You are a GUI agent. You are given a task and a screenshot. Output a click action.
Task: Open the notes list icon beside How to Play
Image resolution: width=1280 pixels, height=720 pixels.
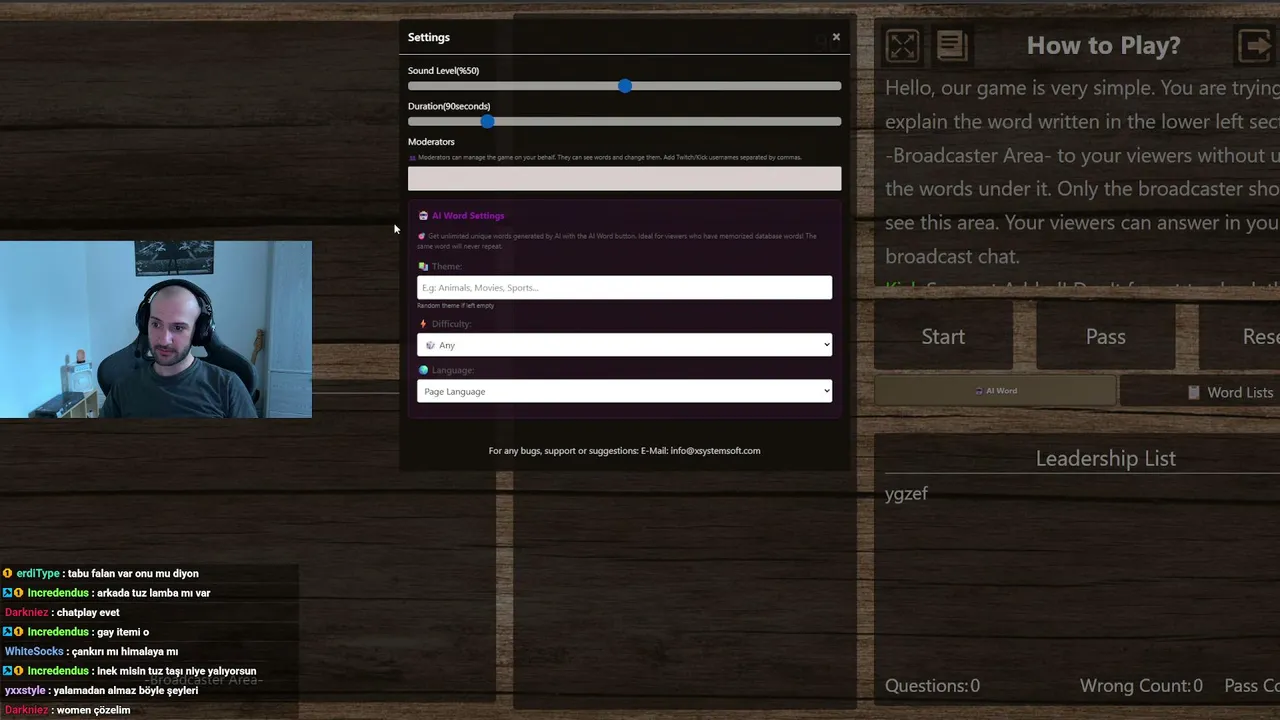[x=952, y=45]
